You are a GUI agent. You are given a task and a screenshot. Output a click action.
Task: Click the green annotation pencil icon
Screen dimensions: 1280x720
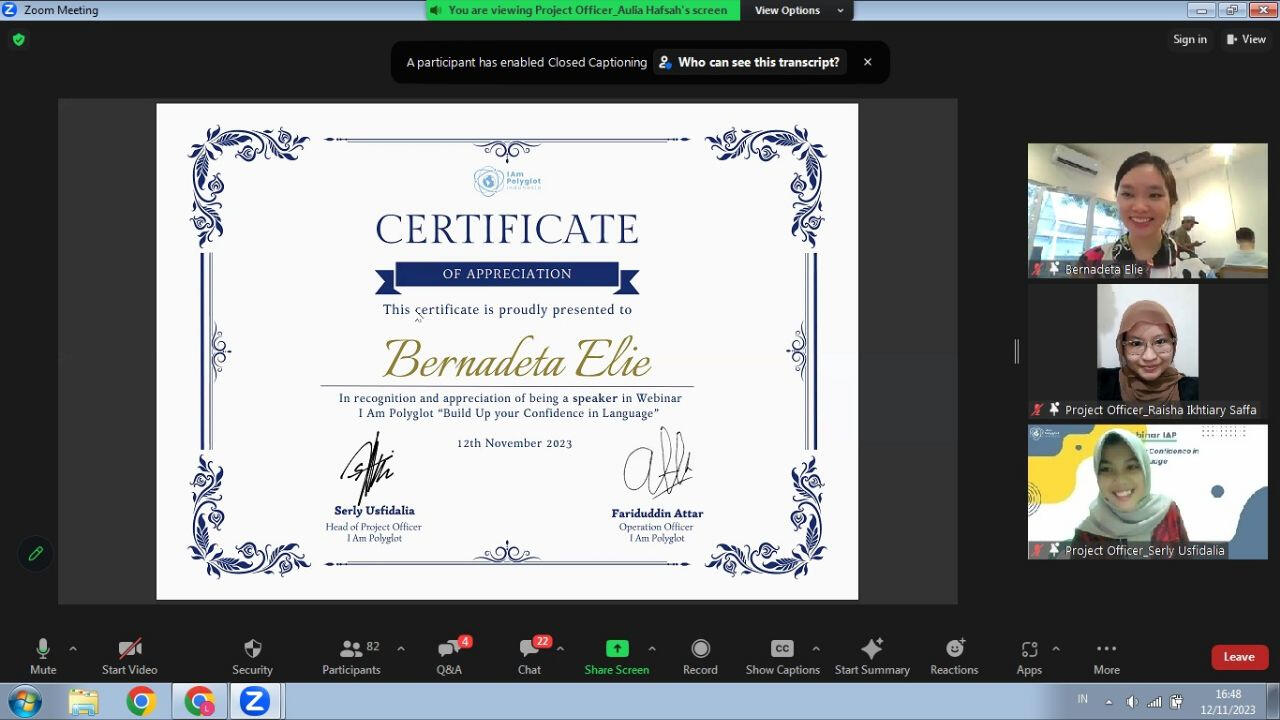click(36, 553)
